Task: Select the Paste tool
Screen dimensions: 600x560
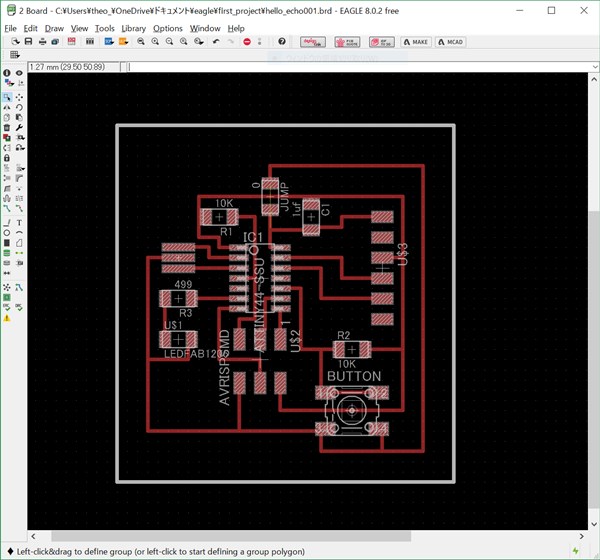Action: tap(19, 118)
